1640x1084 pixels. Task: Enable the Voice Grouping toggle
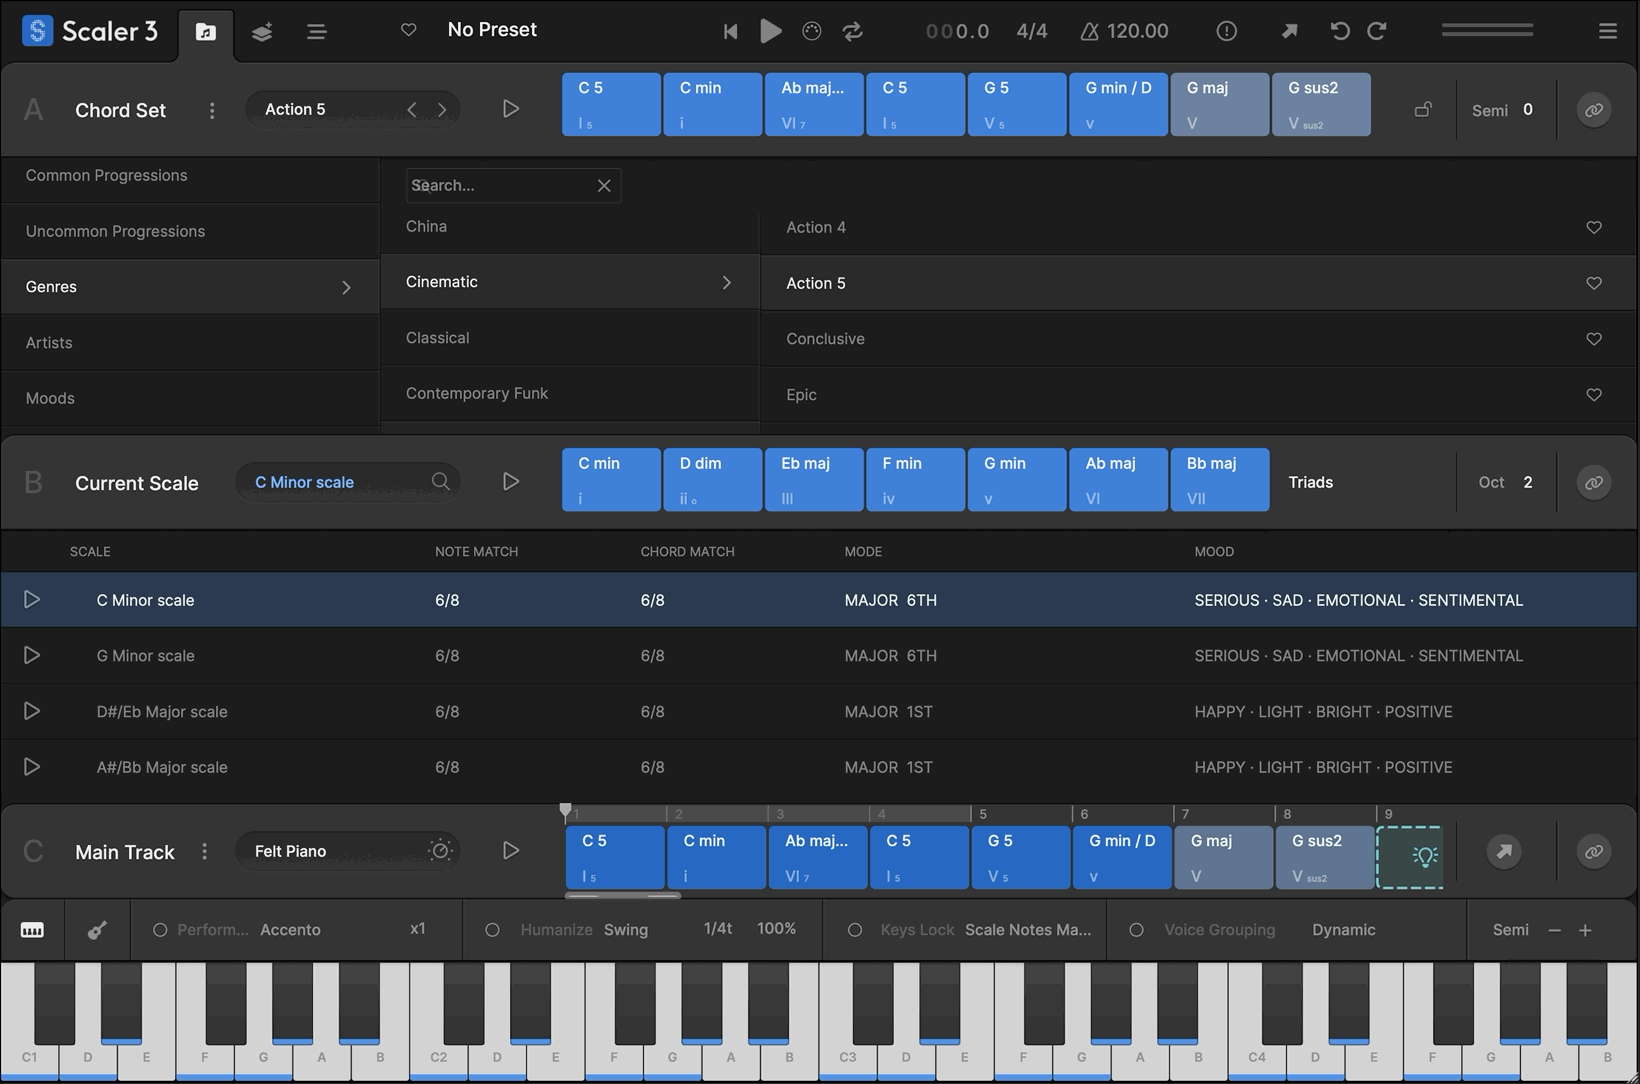[1136, 930]
